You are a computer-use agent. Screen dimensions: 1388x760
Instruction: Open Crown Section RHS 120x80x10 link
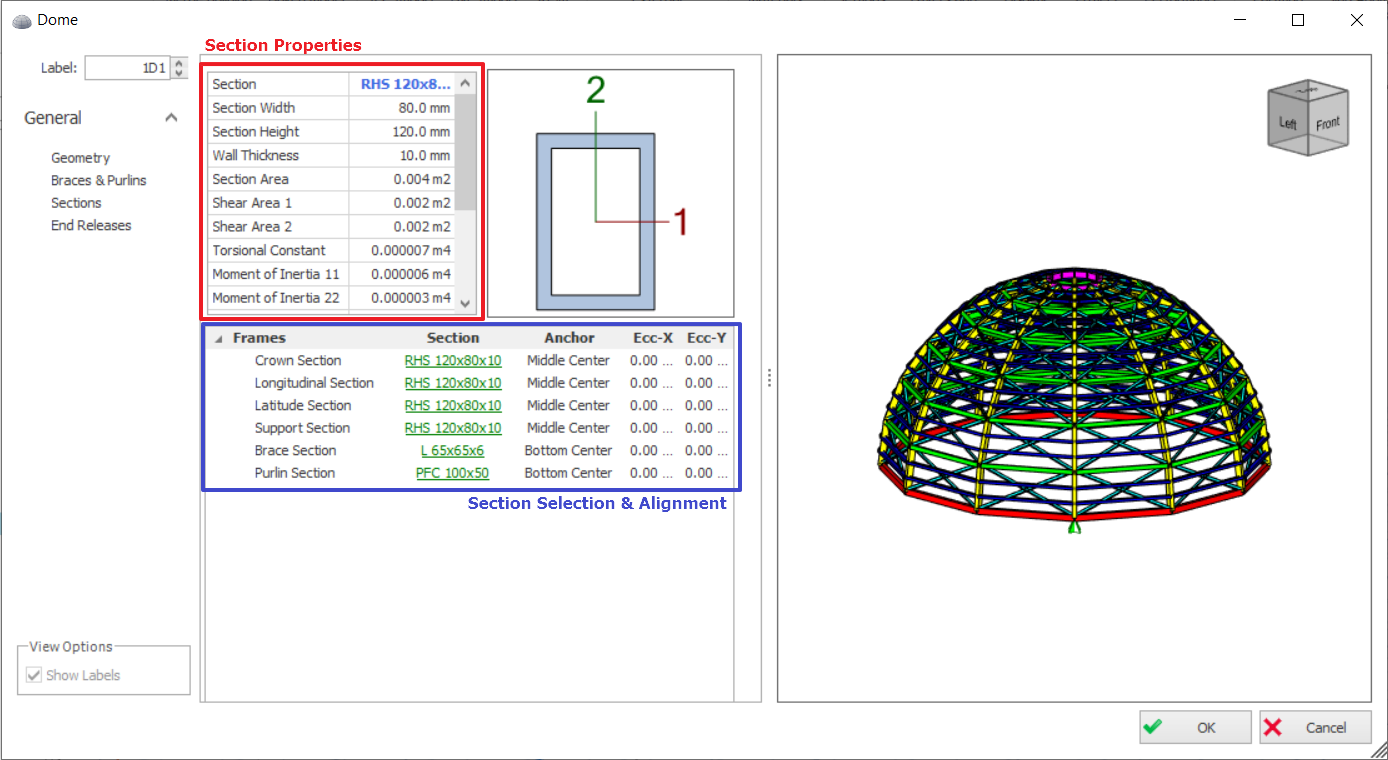453,361
